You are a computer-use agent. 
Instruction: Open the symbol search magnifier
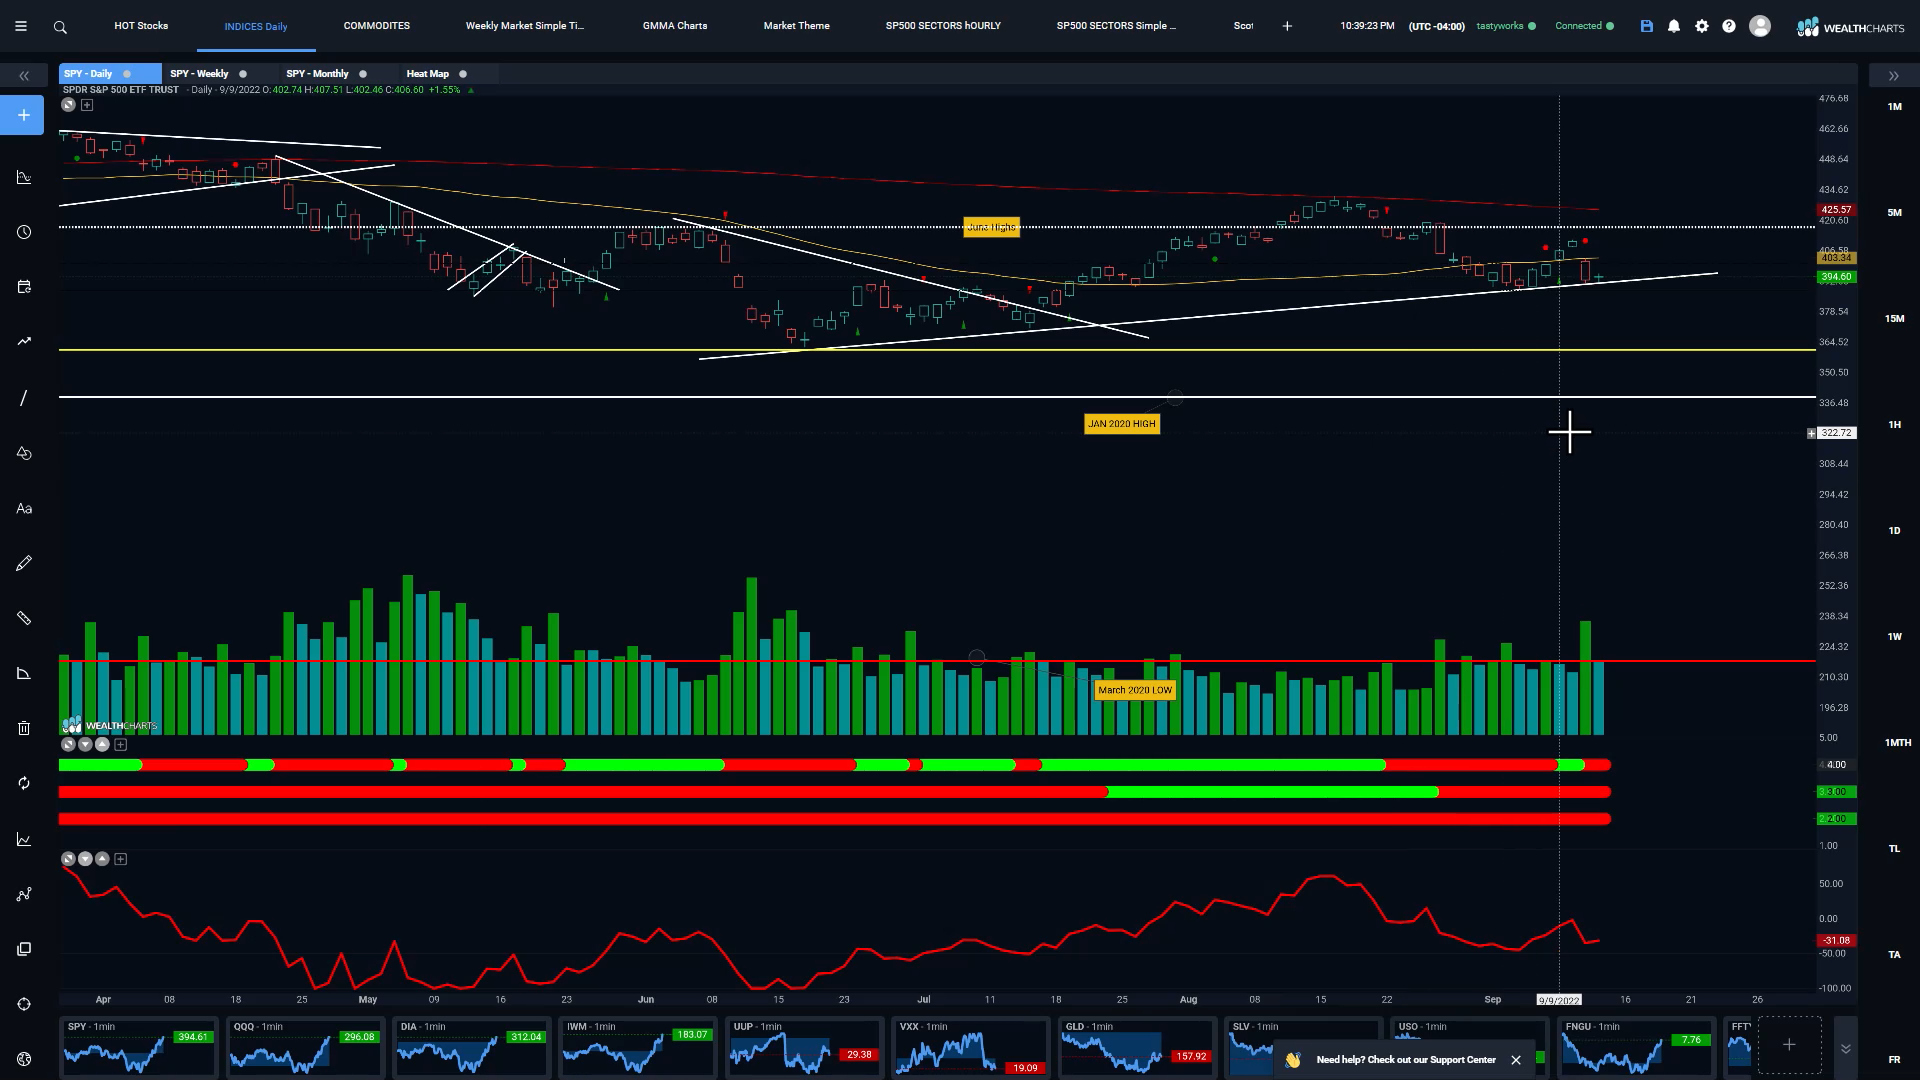[x=60, y=27]
